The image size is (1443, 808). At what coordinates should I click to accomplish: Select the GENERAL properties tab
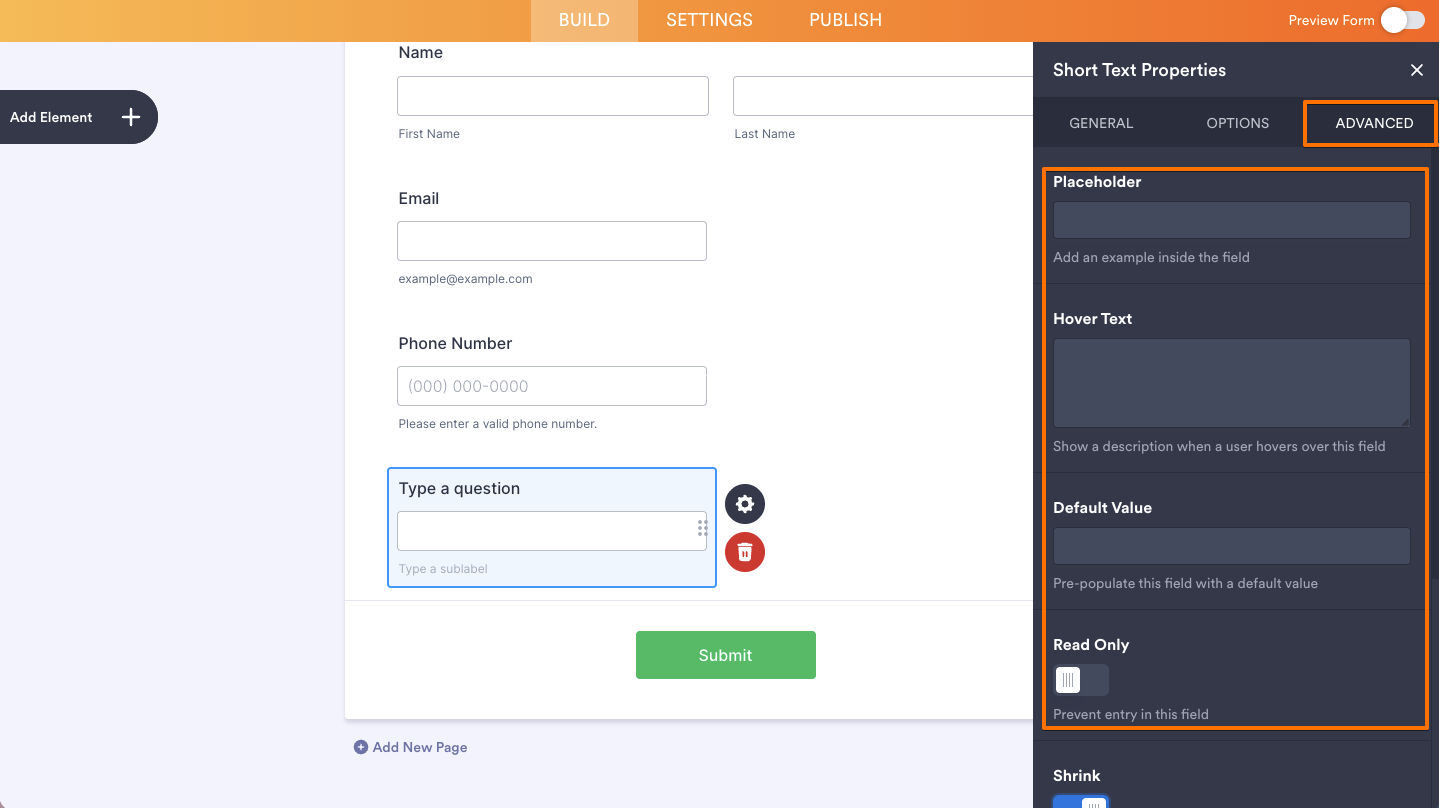[1101, 123]
